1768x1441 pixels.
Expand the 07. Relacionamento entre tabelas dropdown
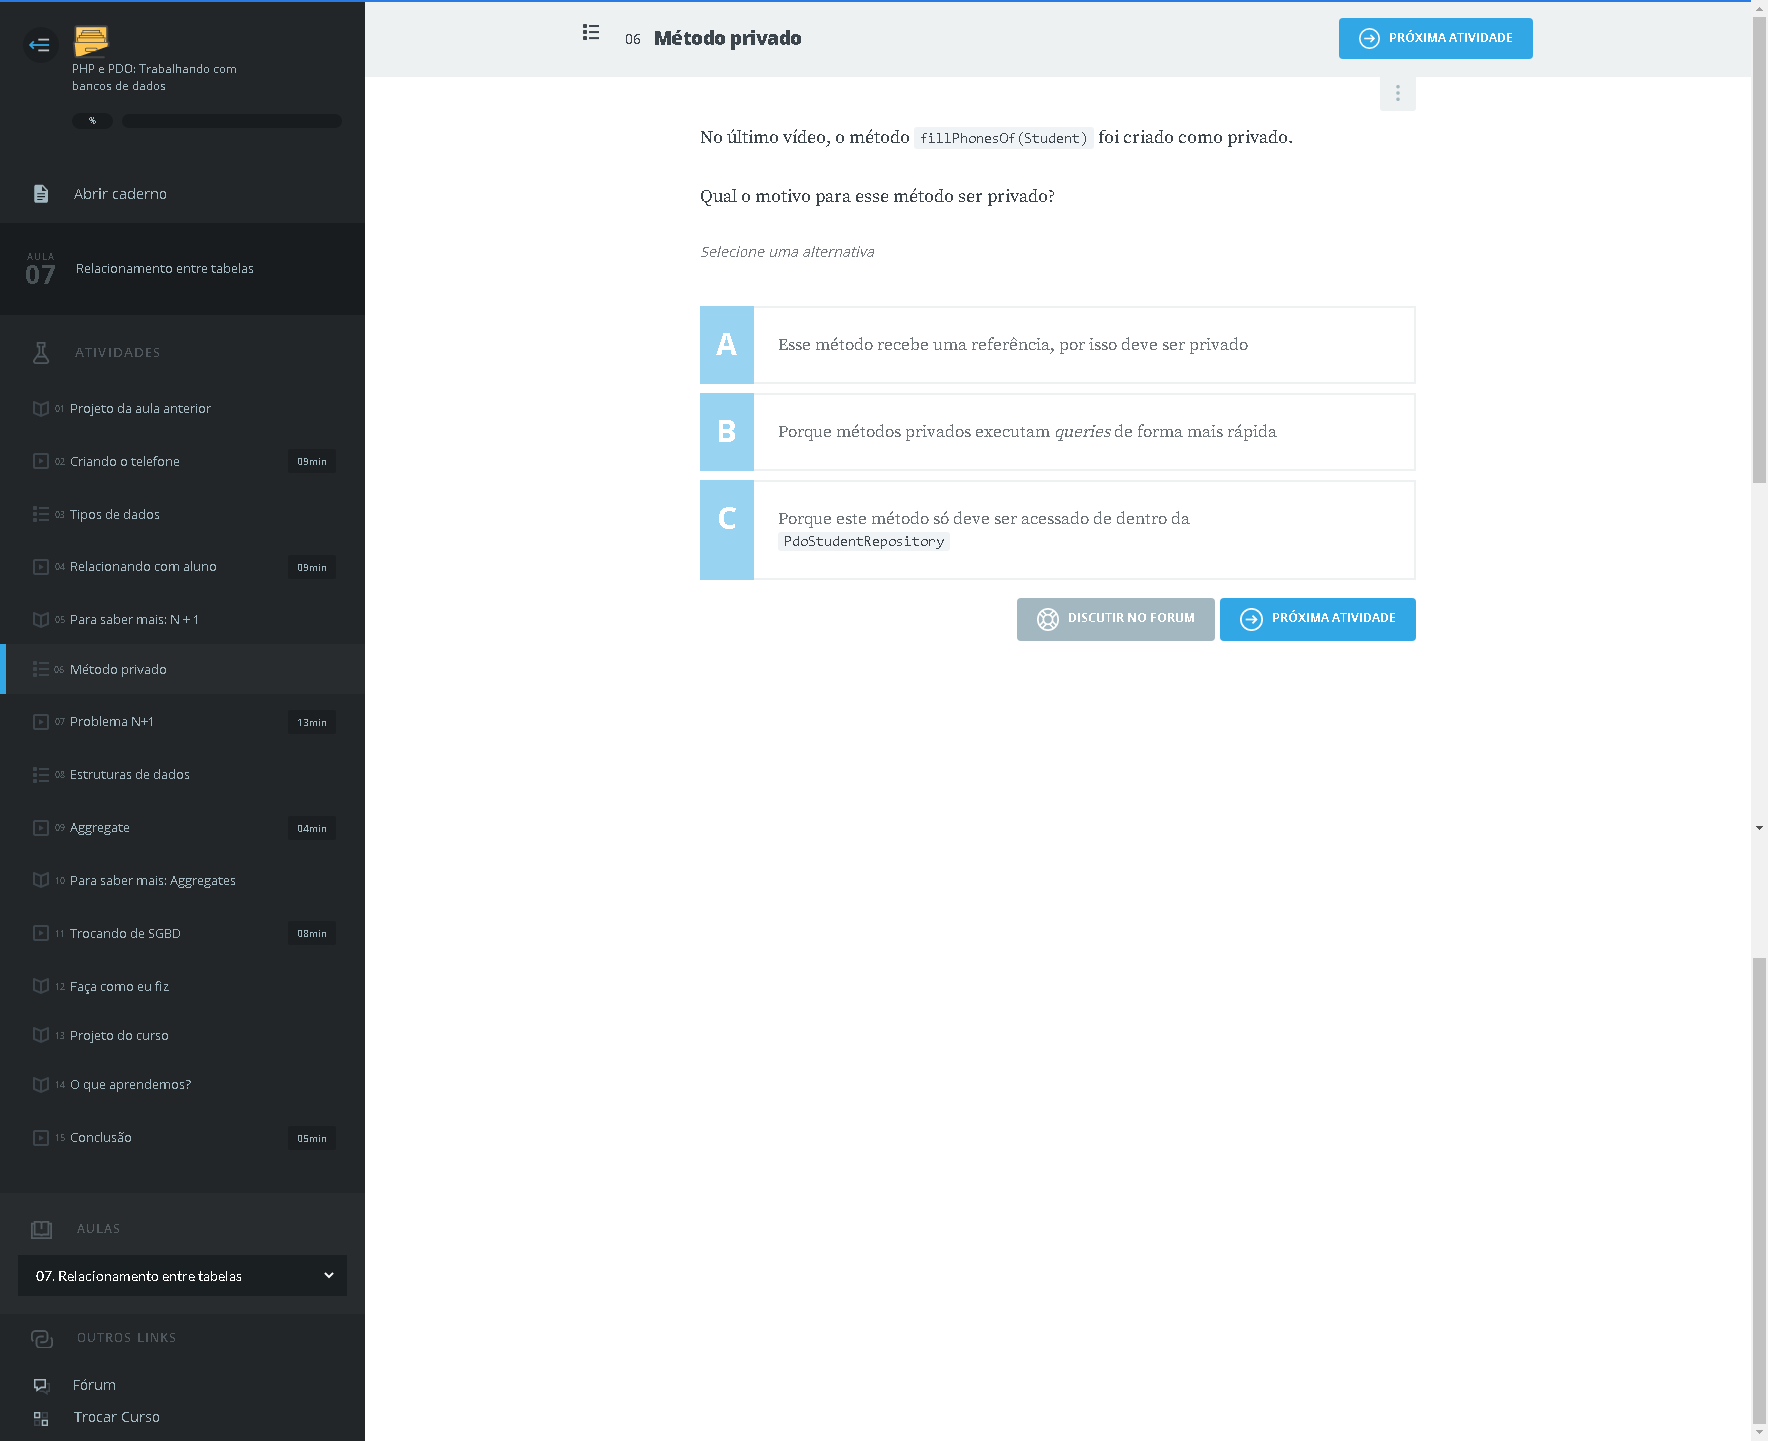(182, 1276)
